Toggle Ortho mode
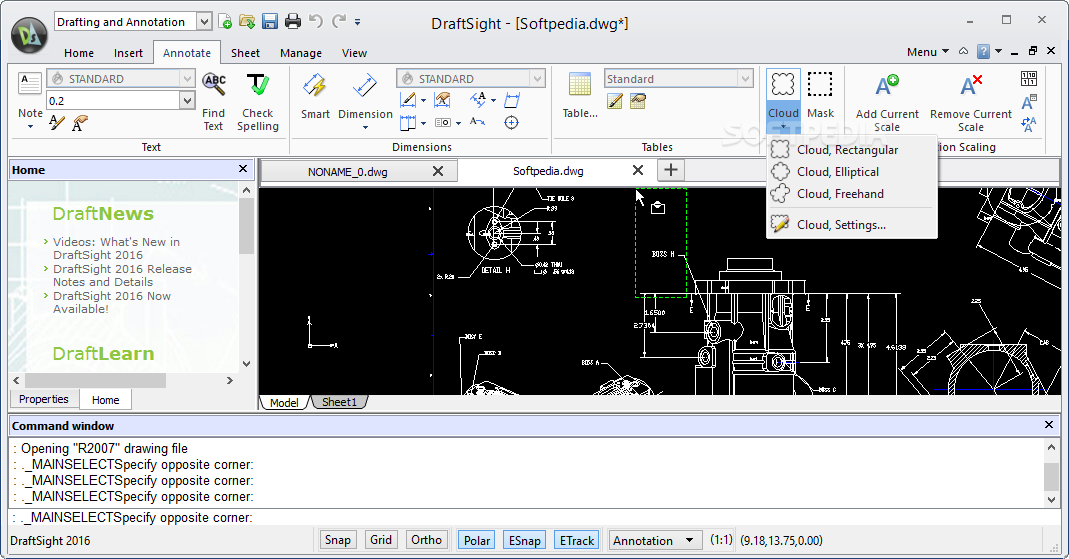This screenshot has width=1069, height=559. tap(426, 540)
